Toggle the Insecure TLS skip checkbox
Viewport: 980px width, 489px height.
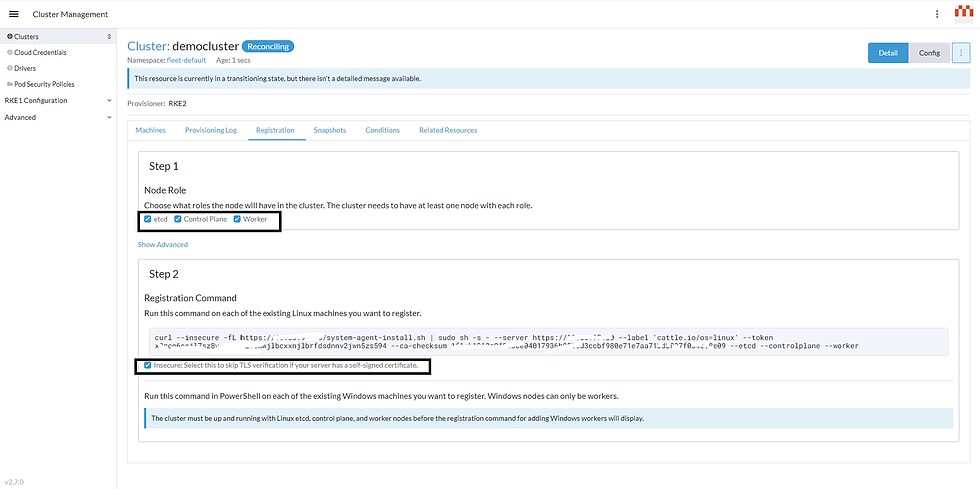pyautogui.click(x=148, y=365)
